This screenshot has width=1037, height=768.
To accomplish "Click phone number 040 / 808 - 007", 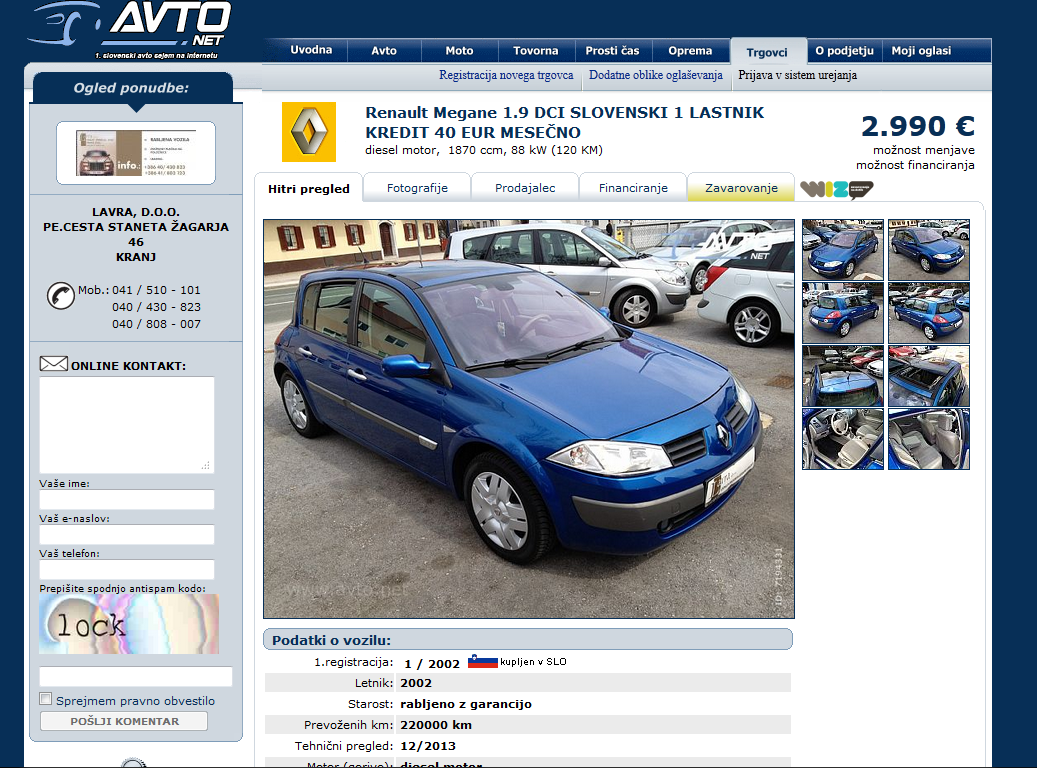I will point(156,325).
